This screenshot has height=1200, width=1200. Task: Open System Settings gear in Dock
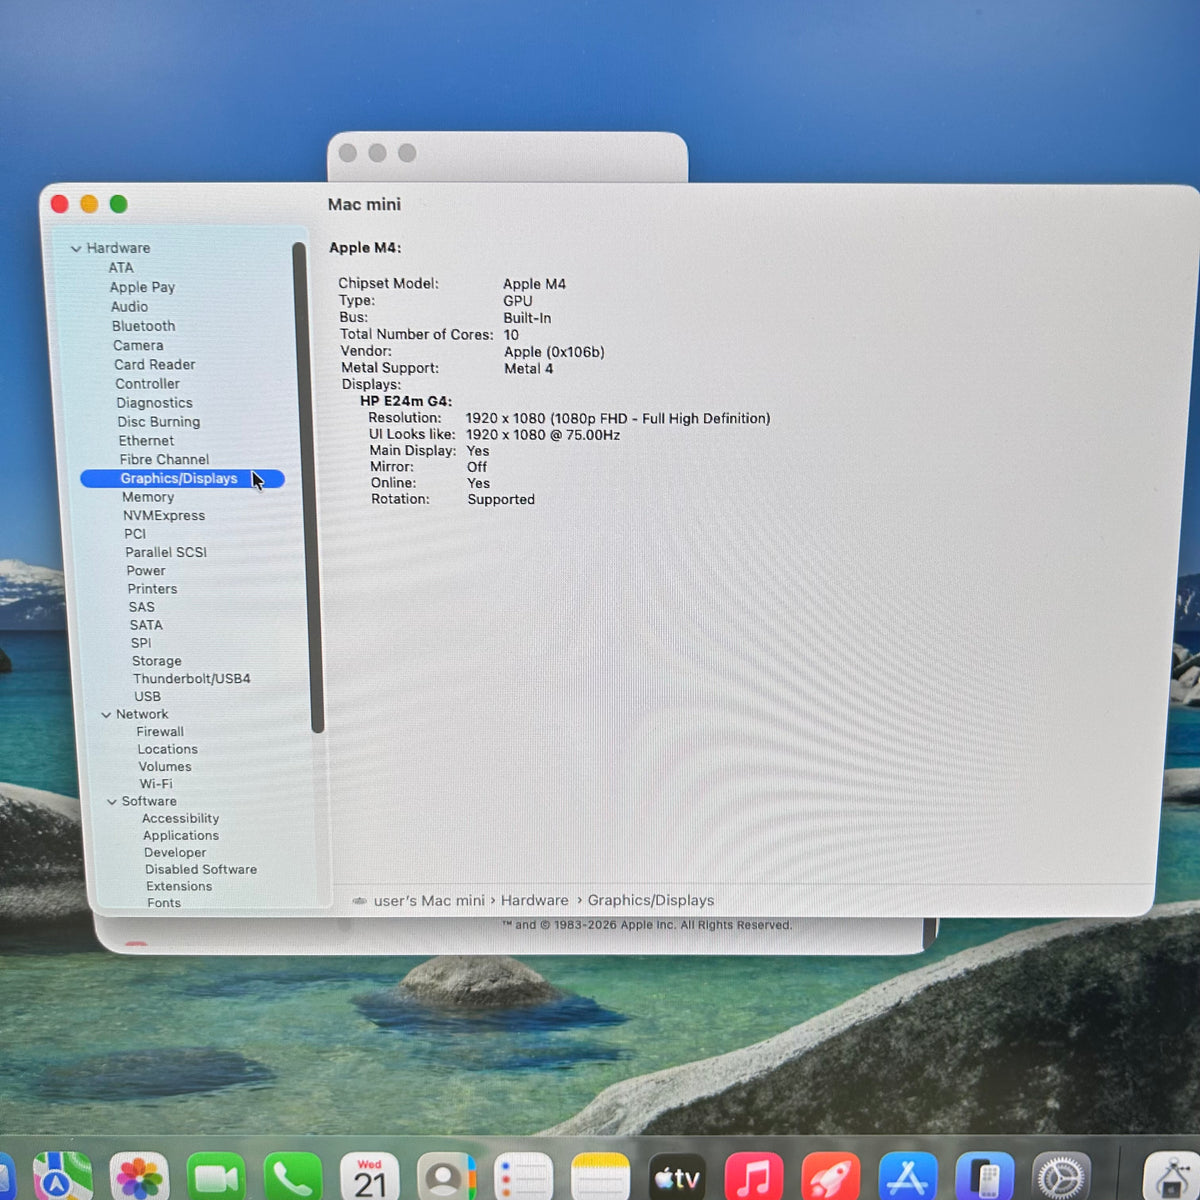click(1061, 1176)
